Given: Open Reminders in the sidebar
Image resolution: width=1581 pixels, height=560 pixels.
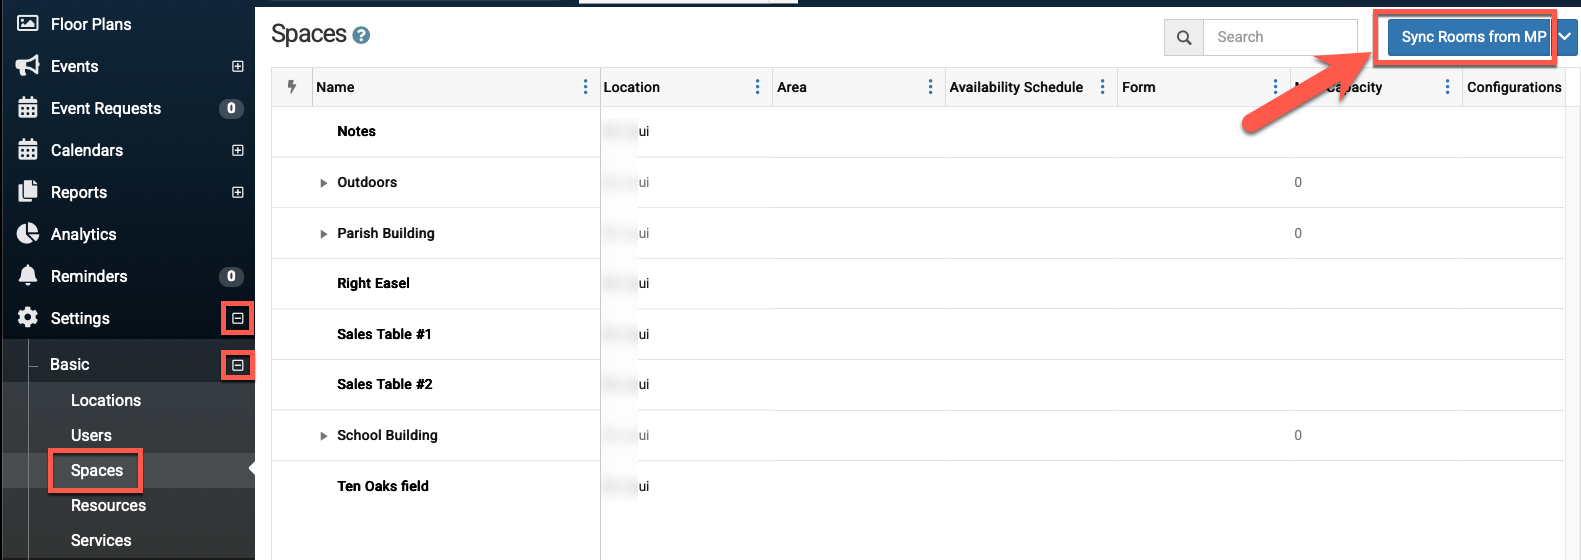Looking at the screenshot, I should coord(89,276).
